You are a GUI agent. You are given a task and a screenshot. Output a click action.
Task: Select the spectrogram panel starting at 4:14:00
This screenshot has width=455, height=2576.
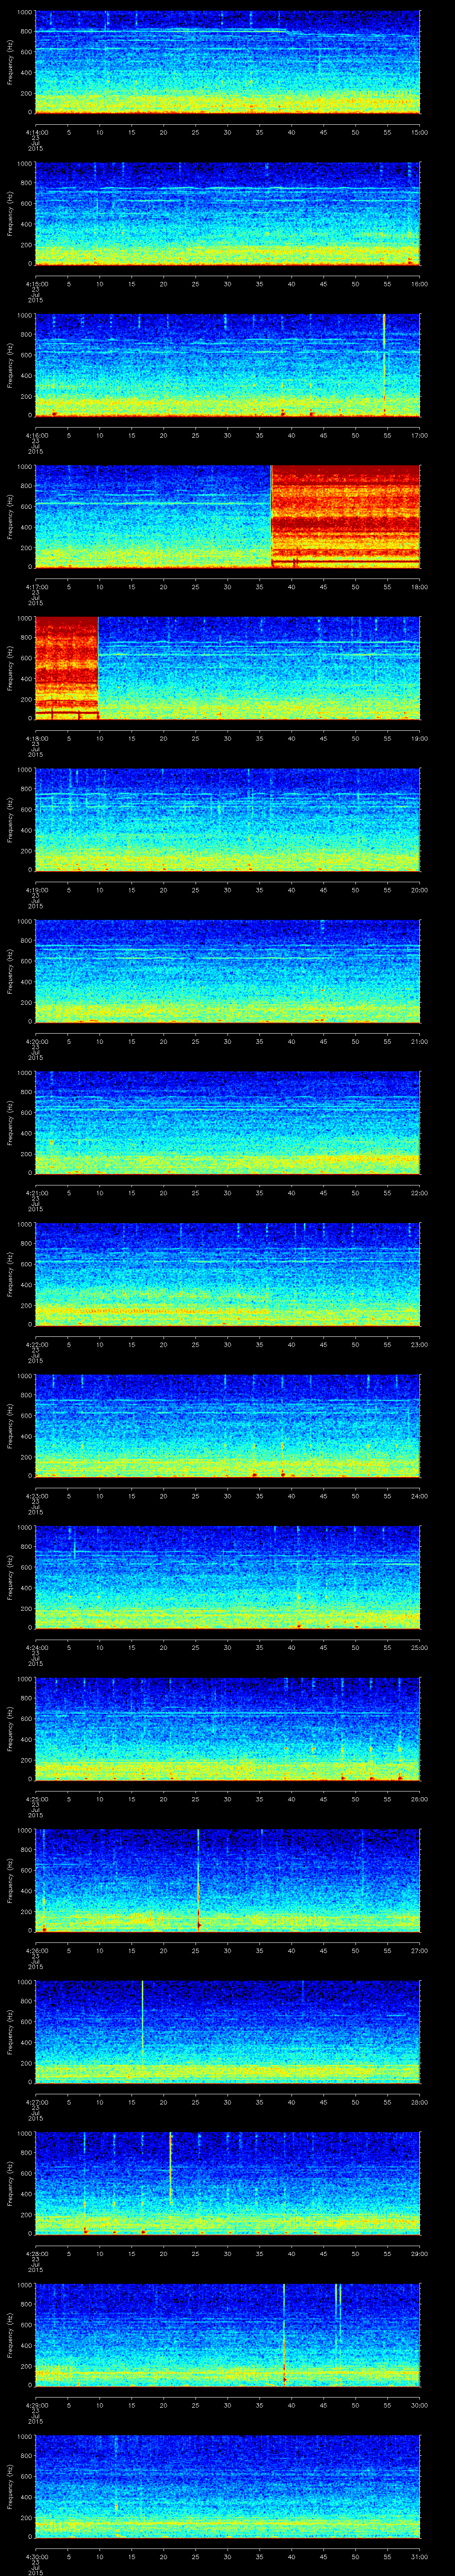coord(227,62)
